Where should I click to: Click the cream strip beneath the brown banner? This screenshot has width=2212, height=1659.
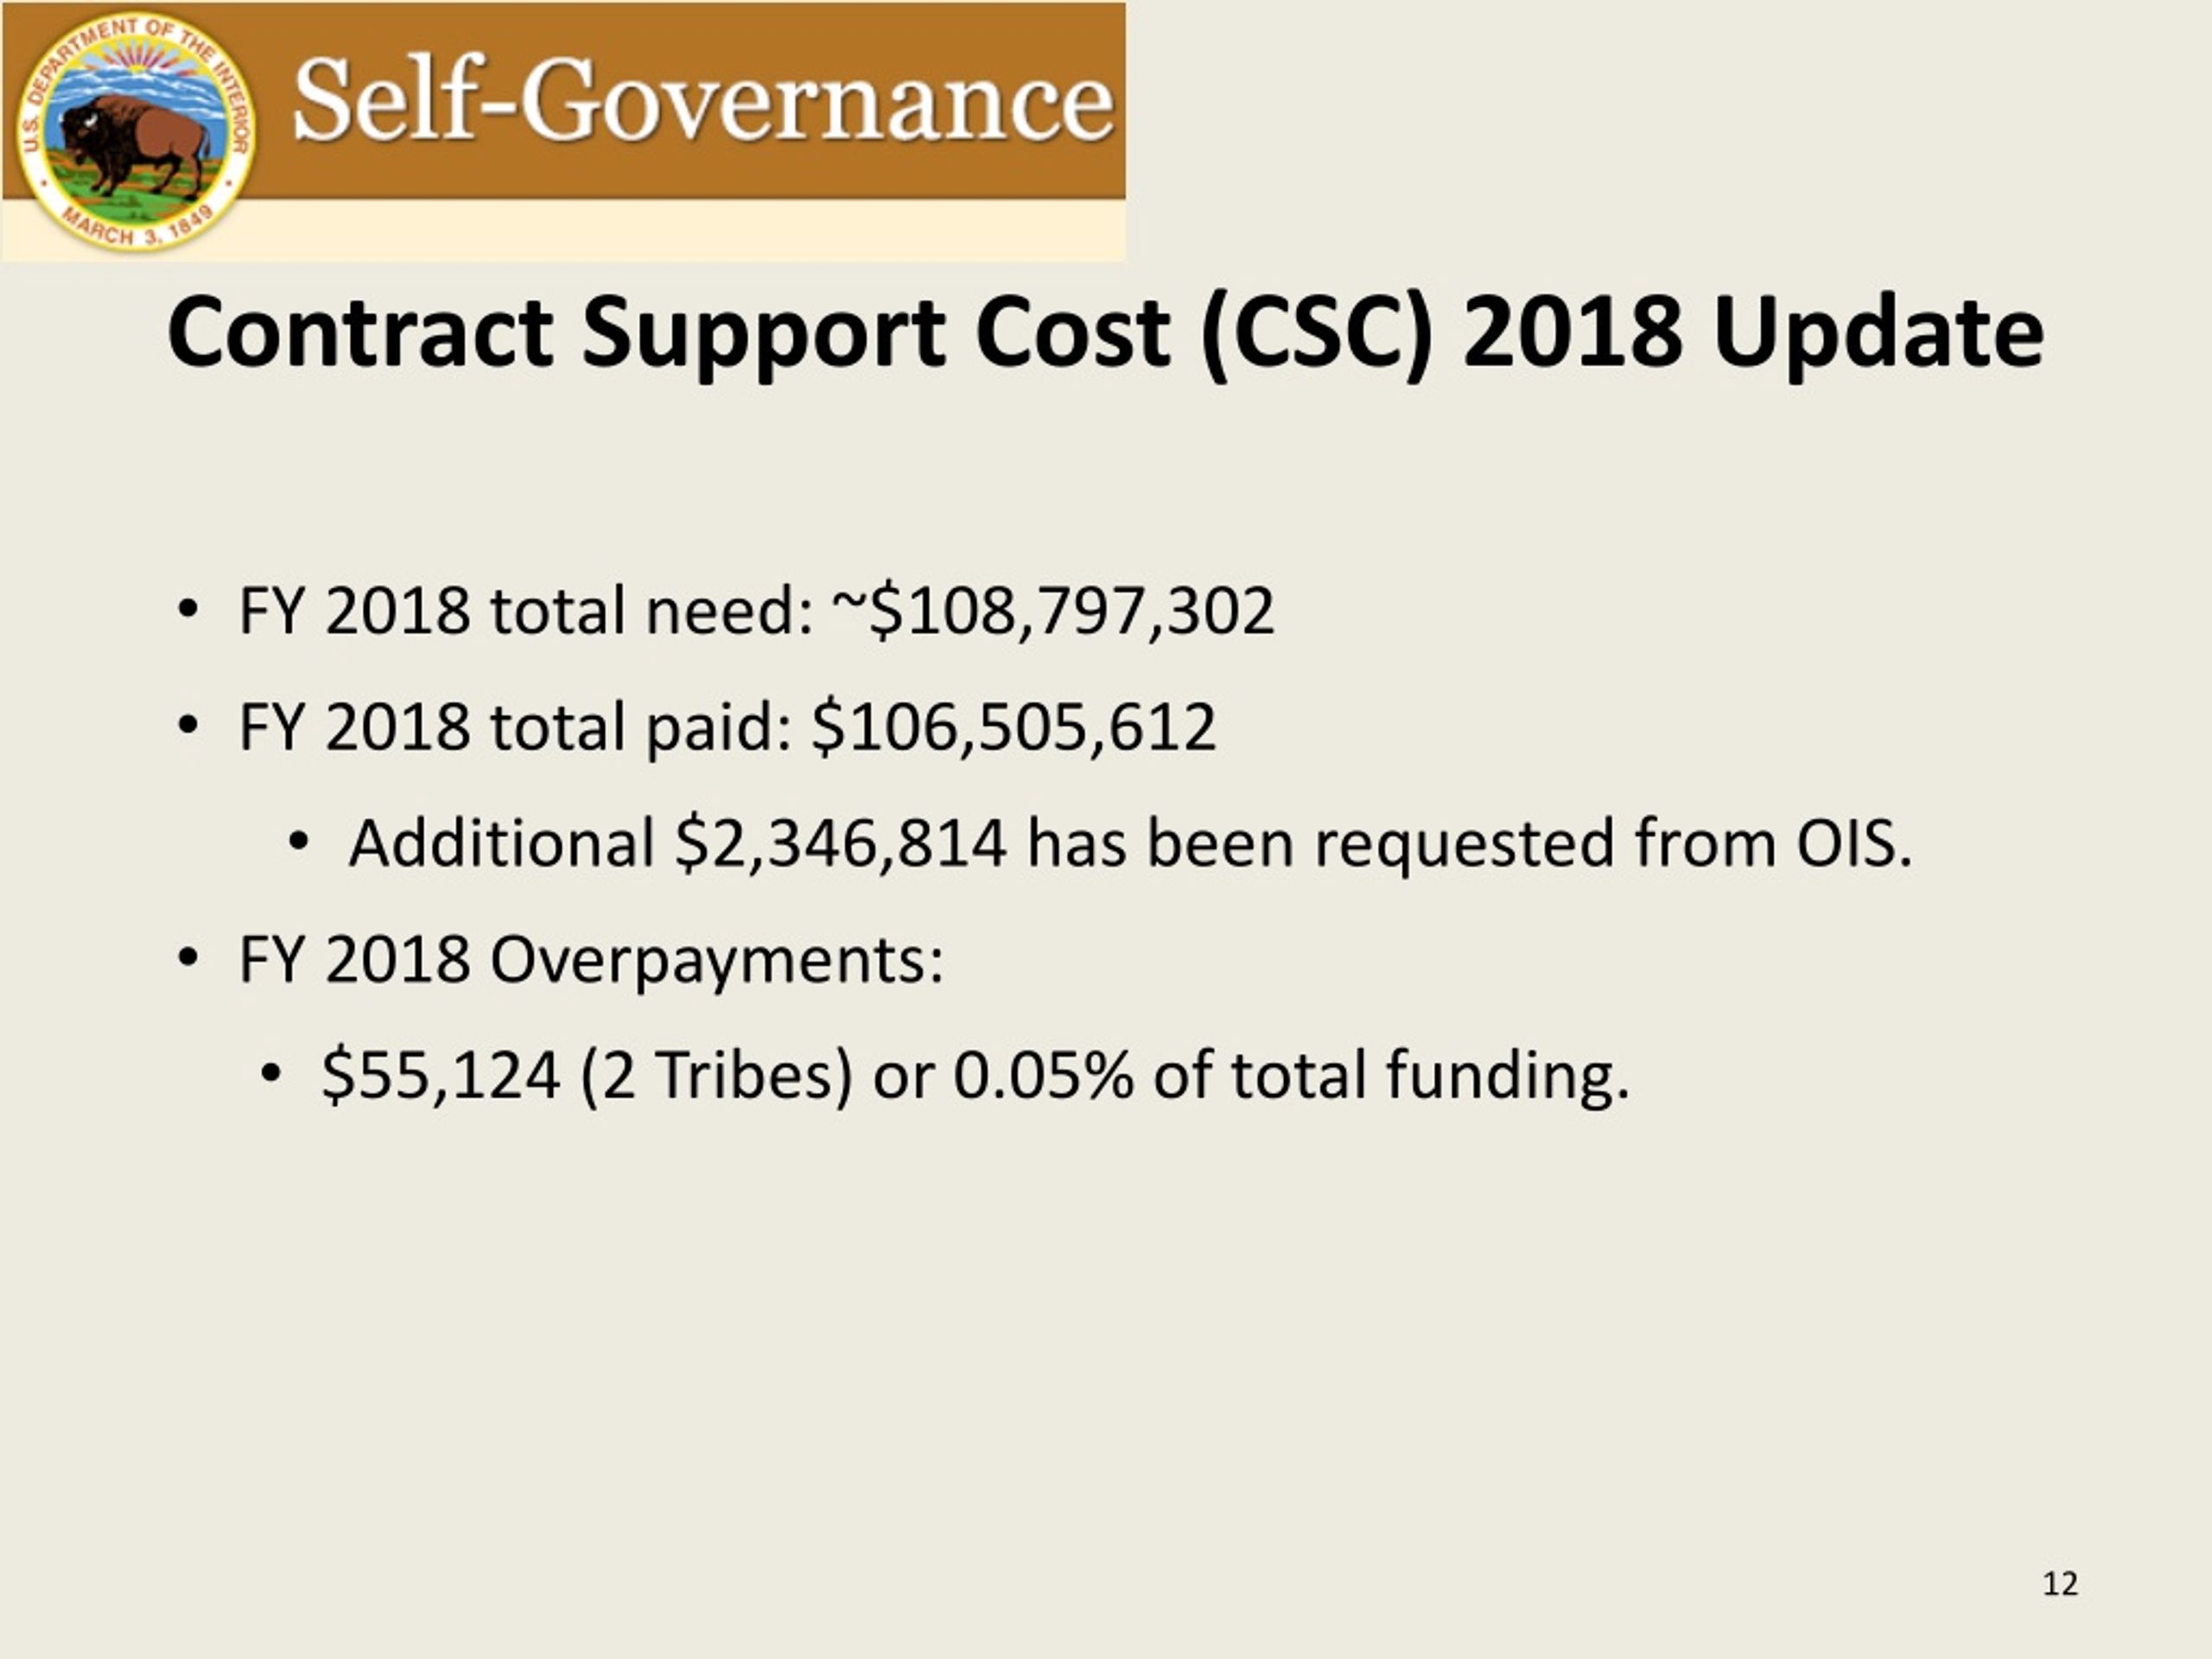690,230
